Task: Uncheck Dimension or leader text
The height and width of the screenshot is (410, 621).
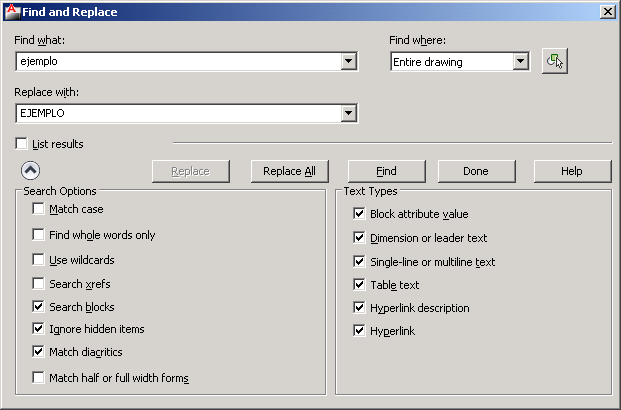Action: [359, 238]
